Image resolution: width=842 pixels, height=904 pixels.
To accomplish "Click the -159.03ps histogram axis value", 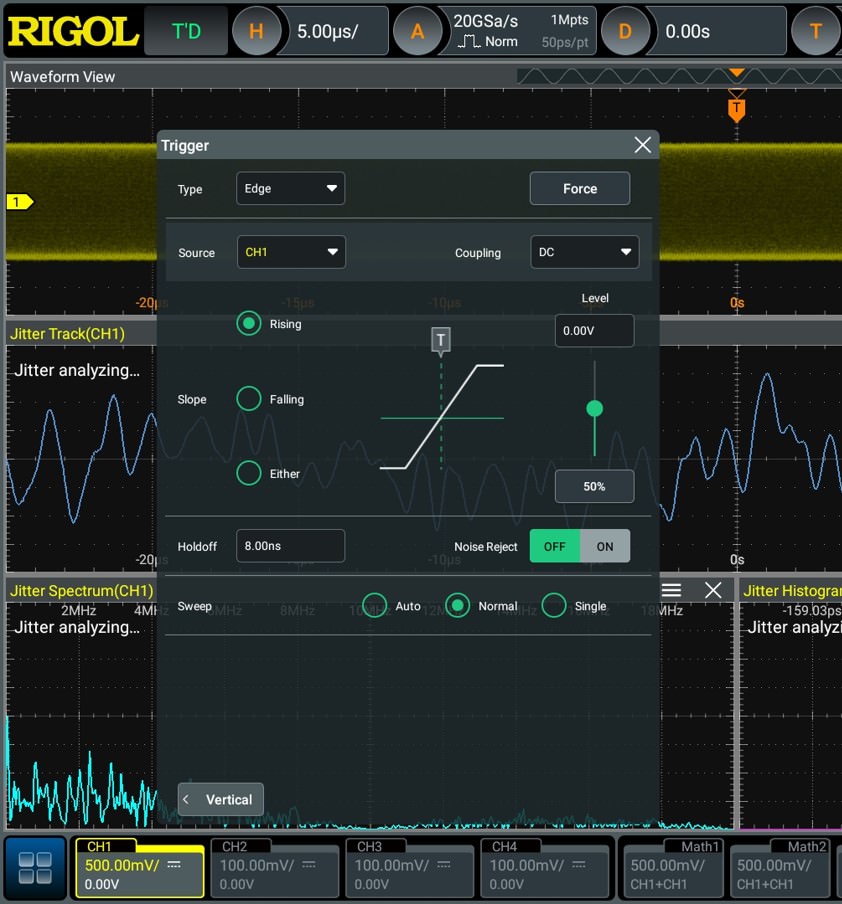I will click(811, 610).
